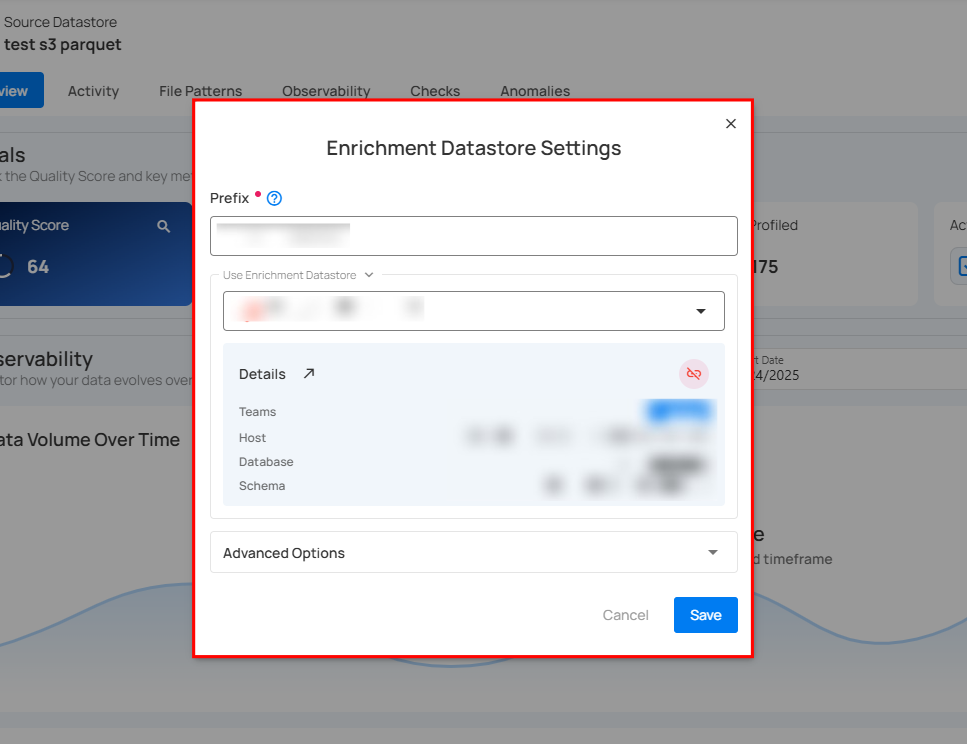This screenshot has width=967, height=744.
Task: Switch to the Activity tab
Action: [x=93, y=90]
